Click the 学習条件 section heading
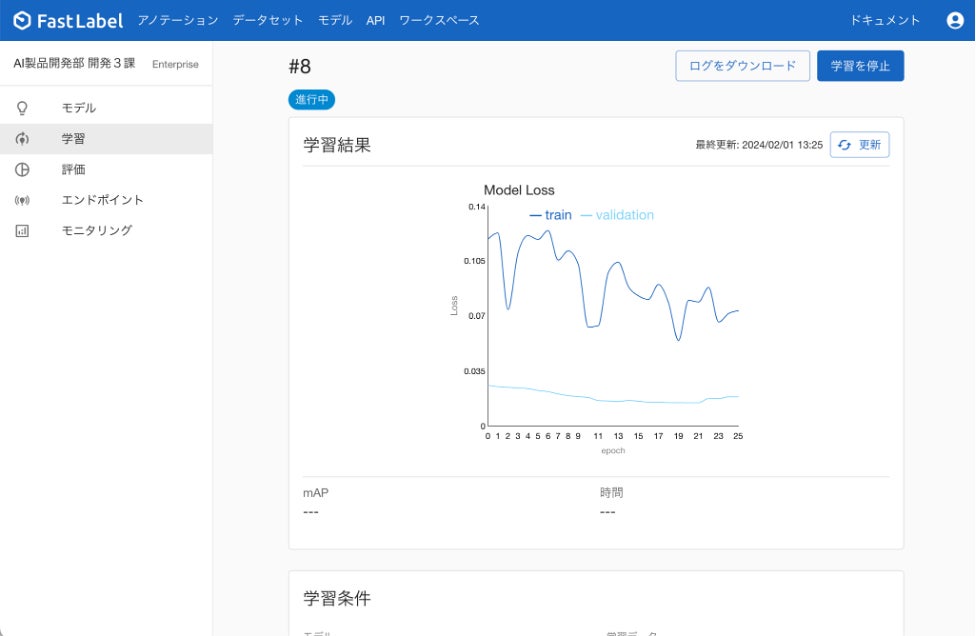976x636 pixels. (337, 599)
